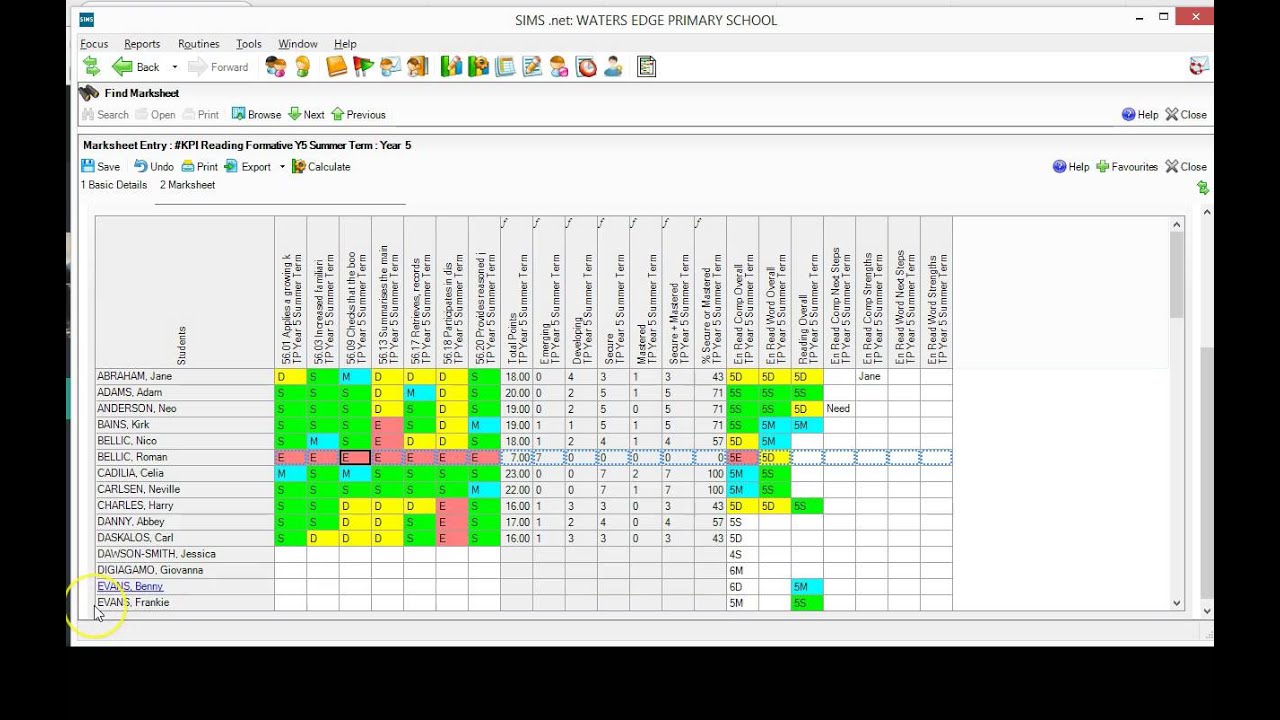Click the % Secure or Mastered column header
Screen dimensions: 1280x720
(x=710, y=293)
